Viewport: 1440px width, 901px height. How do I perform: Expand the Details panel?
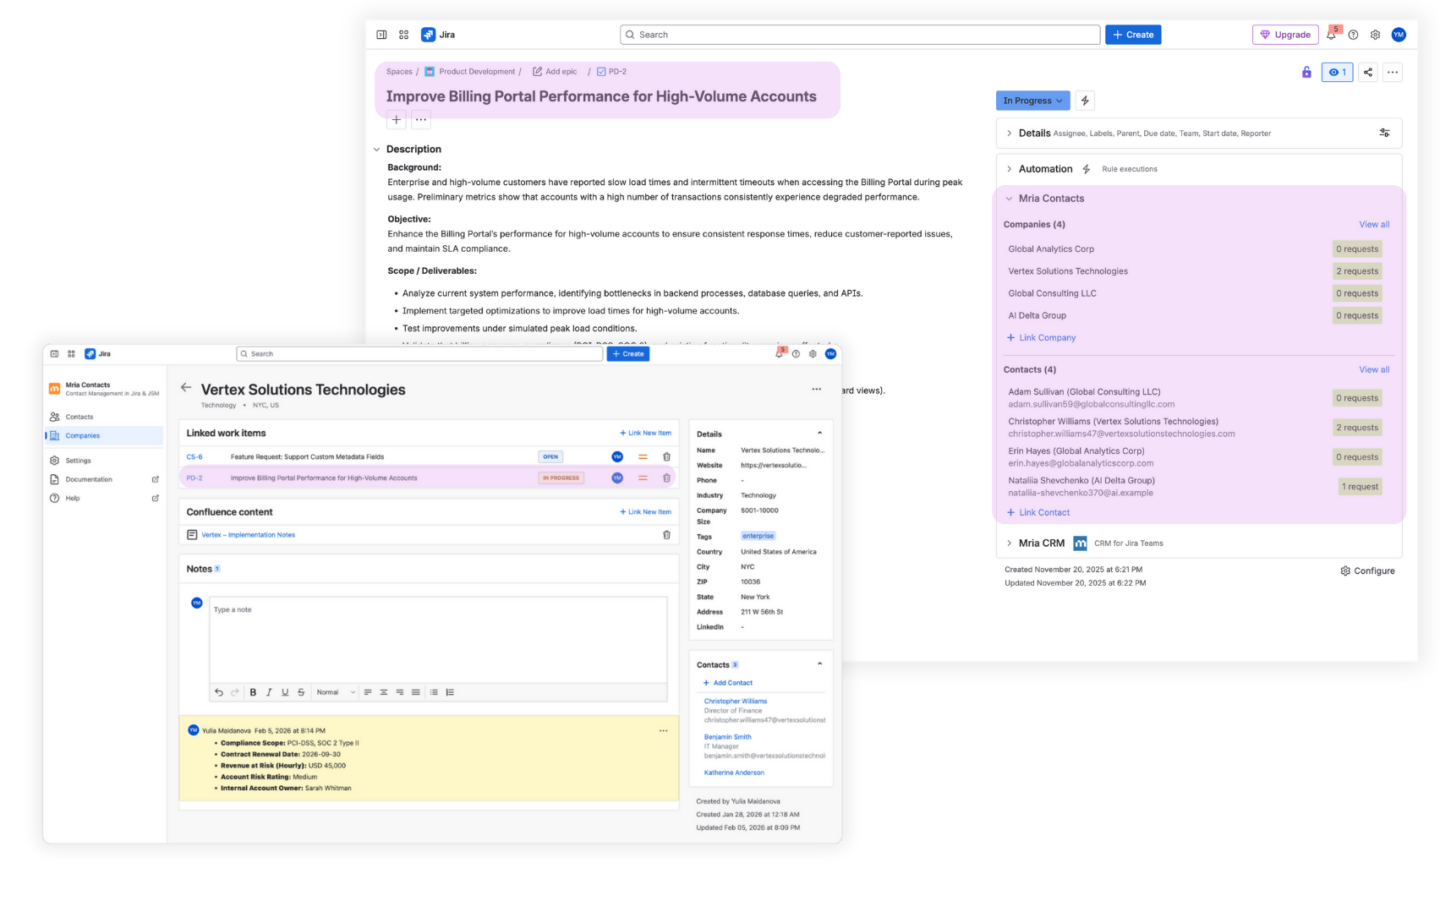click(x=1009, y=132)
